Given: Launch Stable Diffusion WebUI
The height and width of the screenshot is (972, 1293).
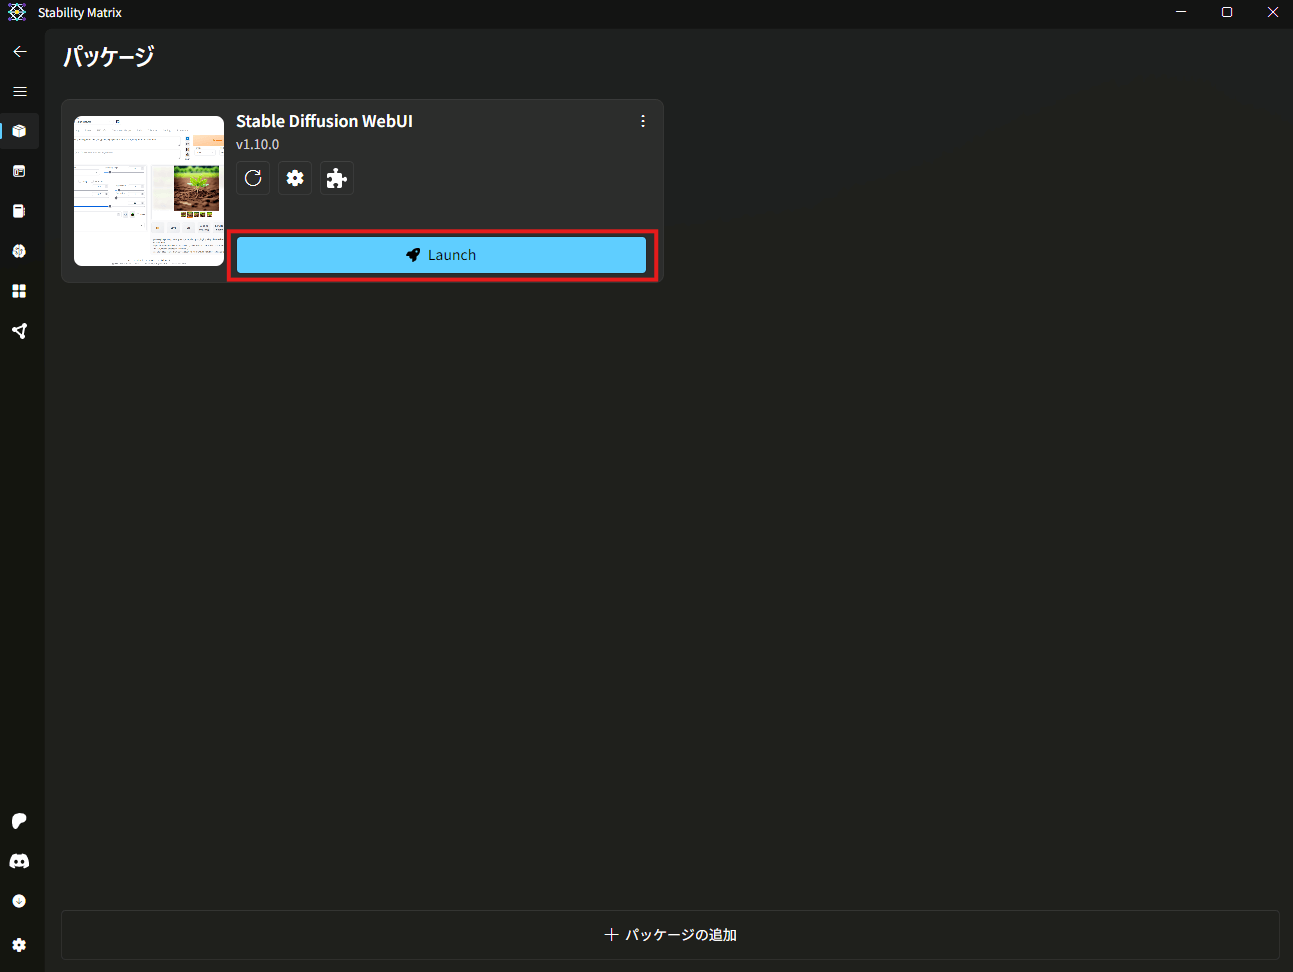Looking at the screenshot, I should pos(441,255).
